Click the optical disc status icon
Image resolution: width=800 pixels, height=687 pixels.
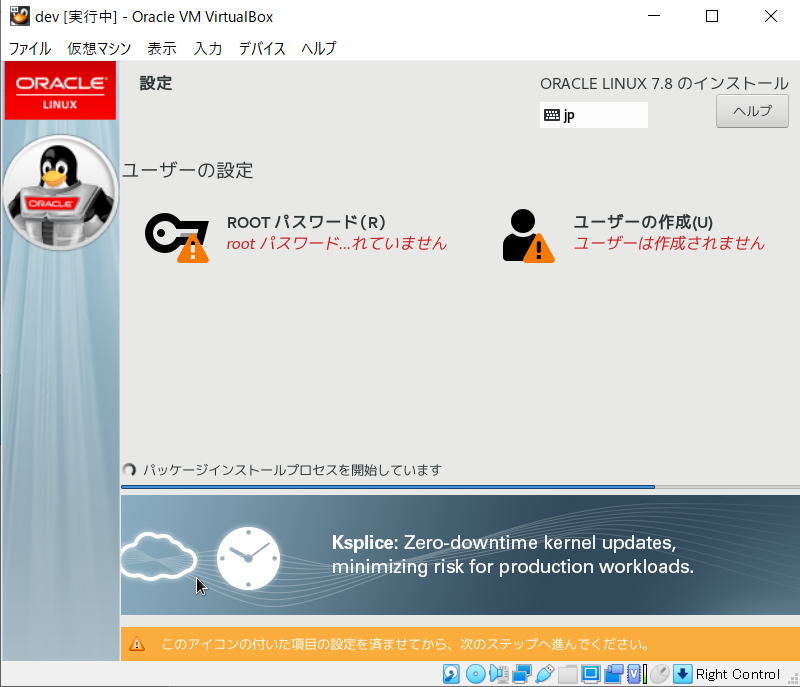click(x=475, y=674)
